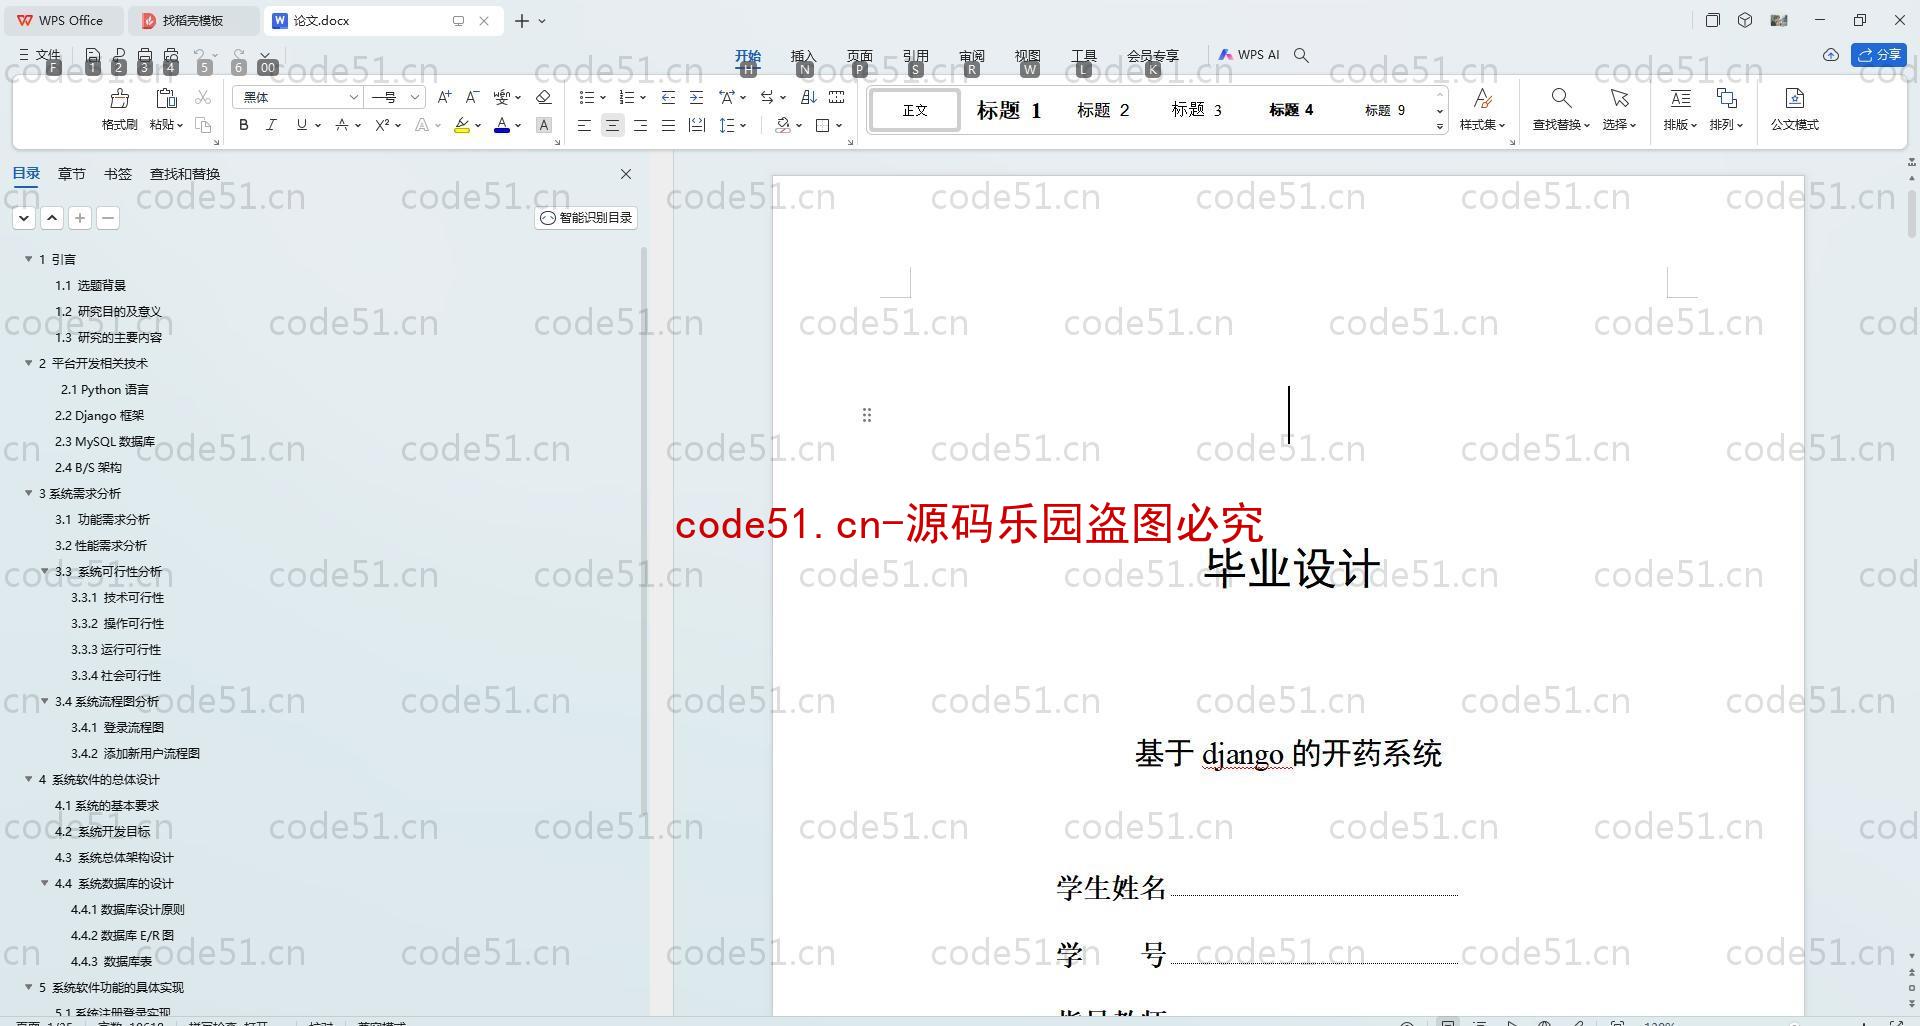The height and width of the screenshot is (1026, 1920).
Task: Collapse the '4.4 系统数据库的设计' outline node
Action: (x=44, y=883)
